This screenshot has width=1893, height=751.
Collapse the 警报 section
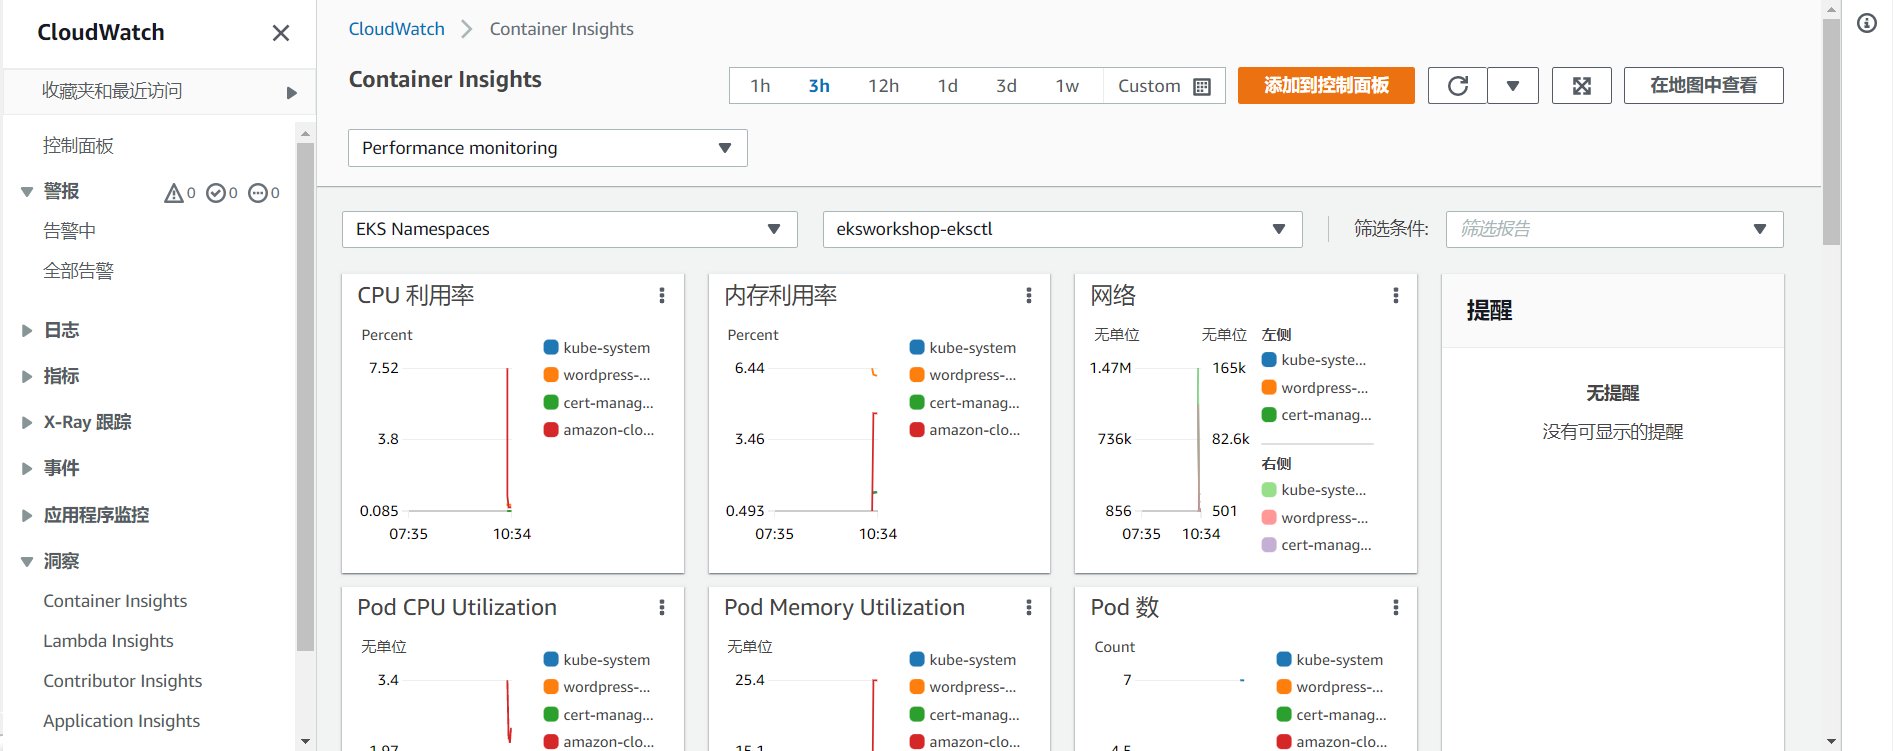click(x=27, y=192)
